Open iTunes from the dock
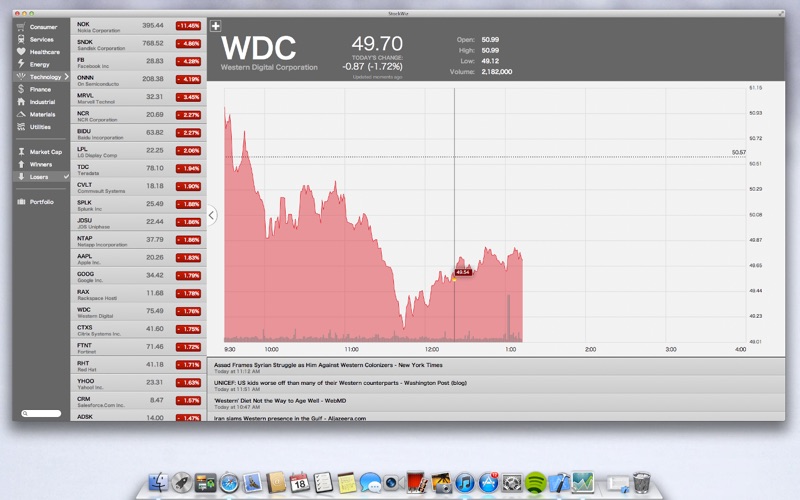This screenshot has width=800, height=500. tap(465, 483)
